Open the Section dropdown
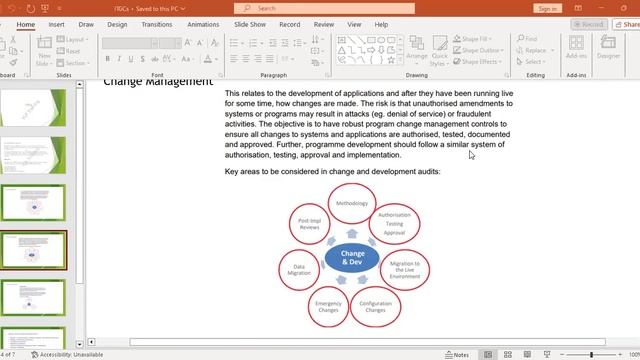 (x=73, y=63)
